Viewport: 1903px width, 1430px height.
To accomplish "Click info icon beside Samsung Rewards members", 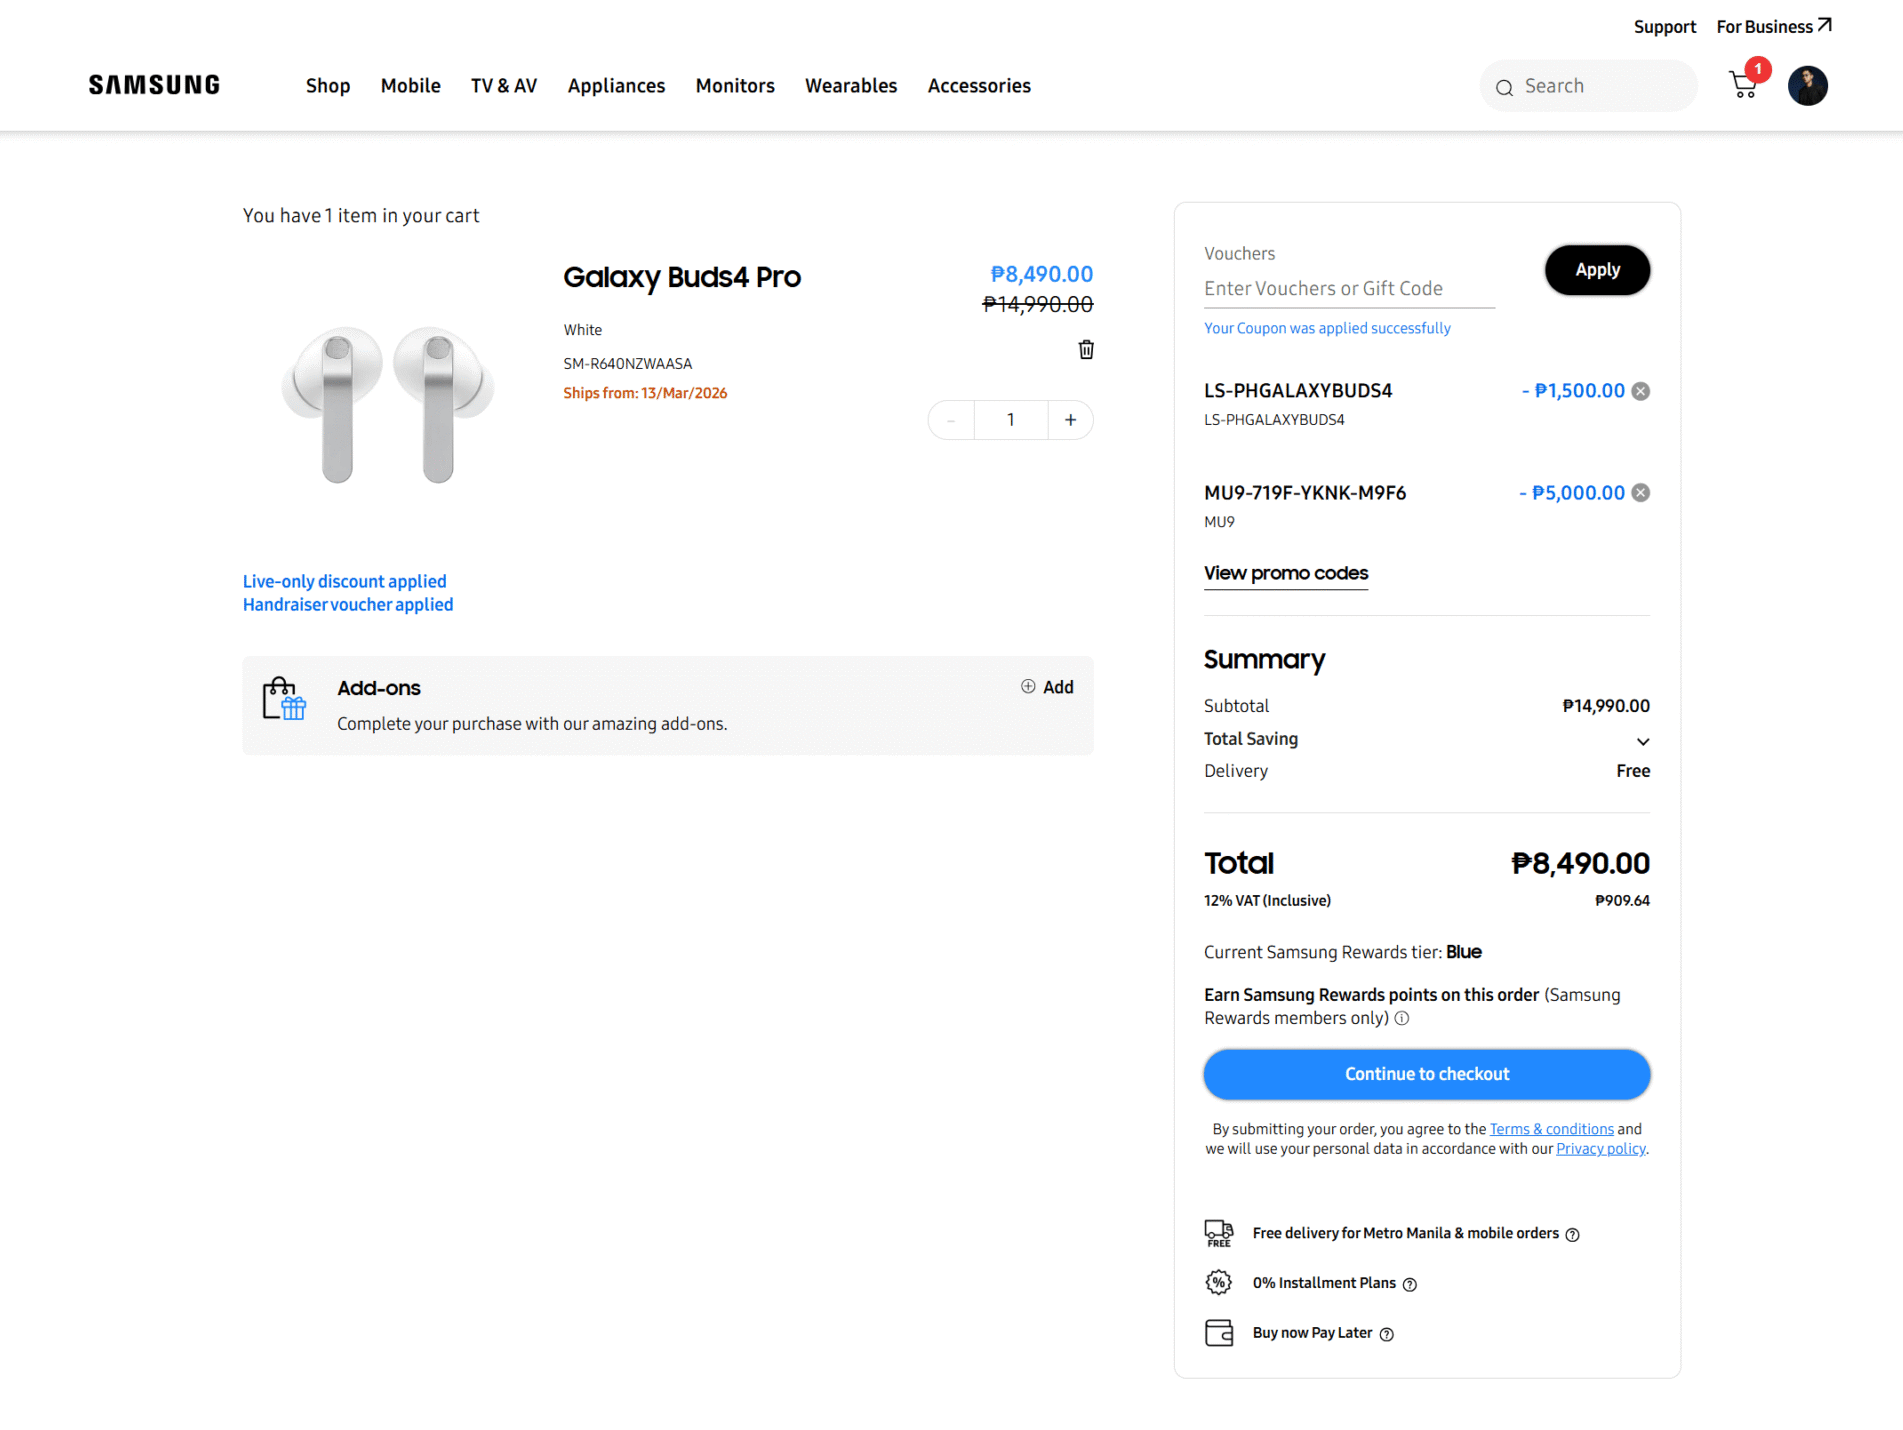I will pos(1402,1018).
